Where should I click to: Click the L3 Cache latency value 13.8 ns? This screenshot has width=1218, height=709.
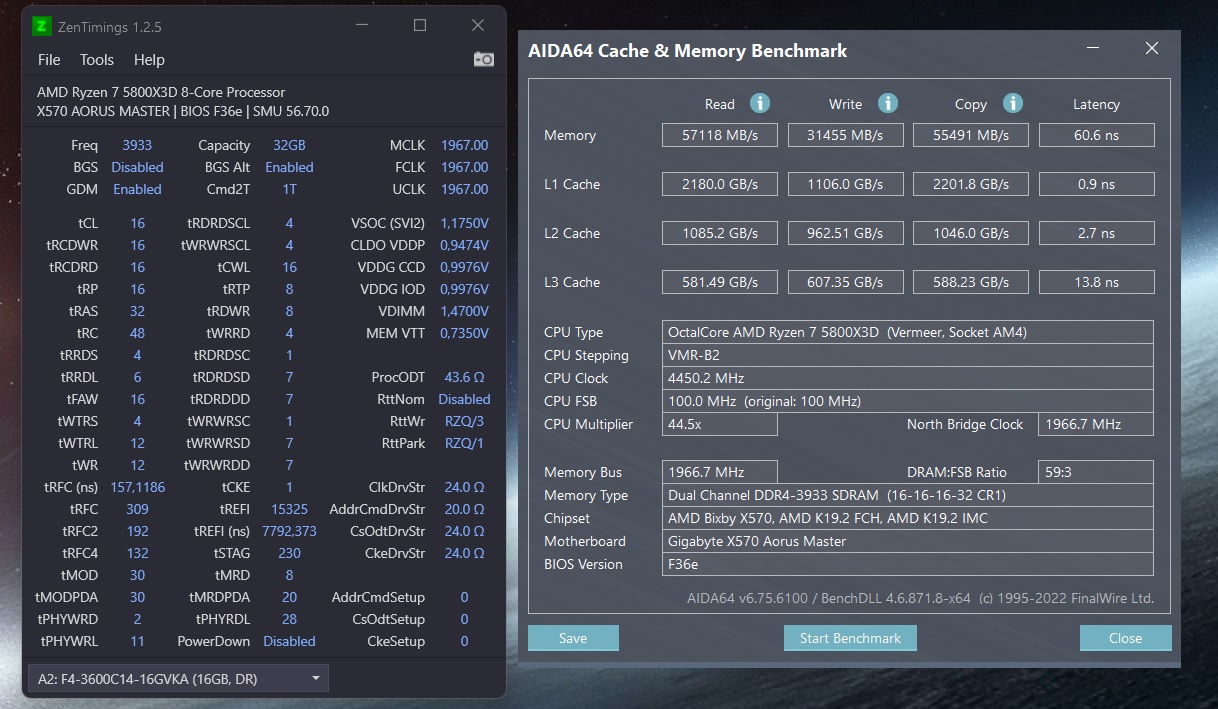point(1097,282)
